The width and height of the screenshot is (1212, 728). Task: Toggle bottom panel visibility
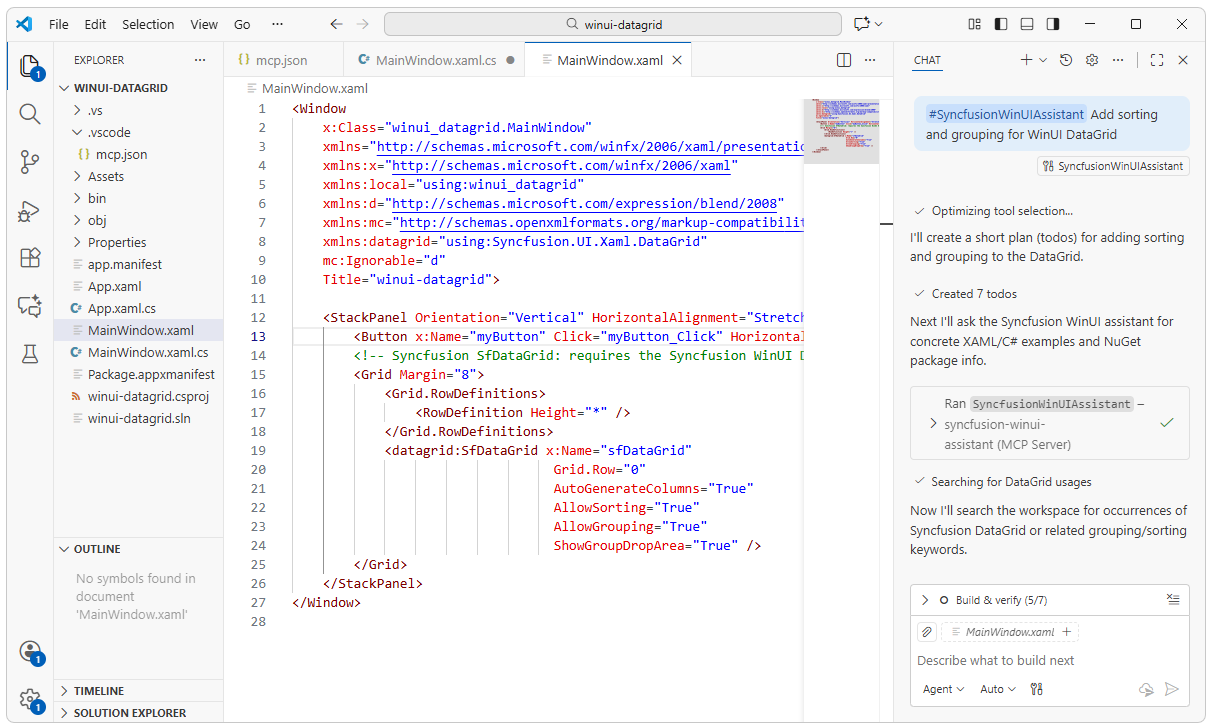(1026, 23)
